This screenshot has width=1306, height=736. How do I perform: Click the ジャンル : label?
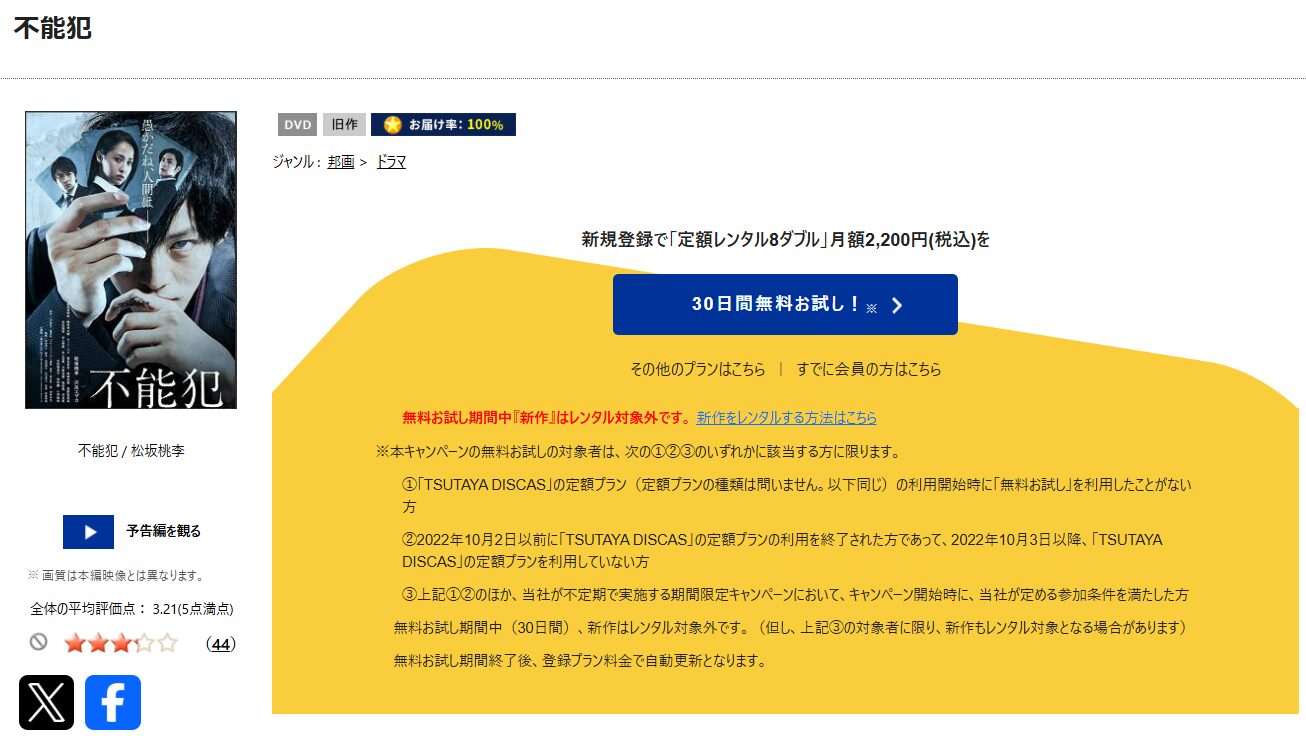point(296,162)
